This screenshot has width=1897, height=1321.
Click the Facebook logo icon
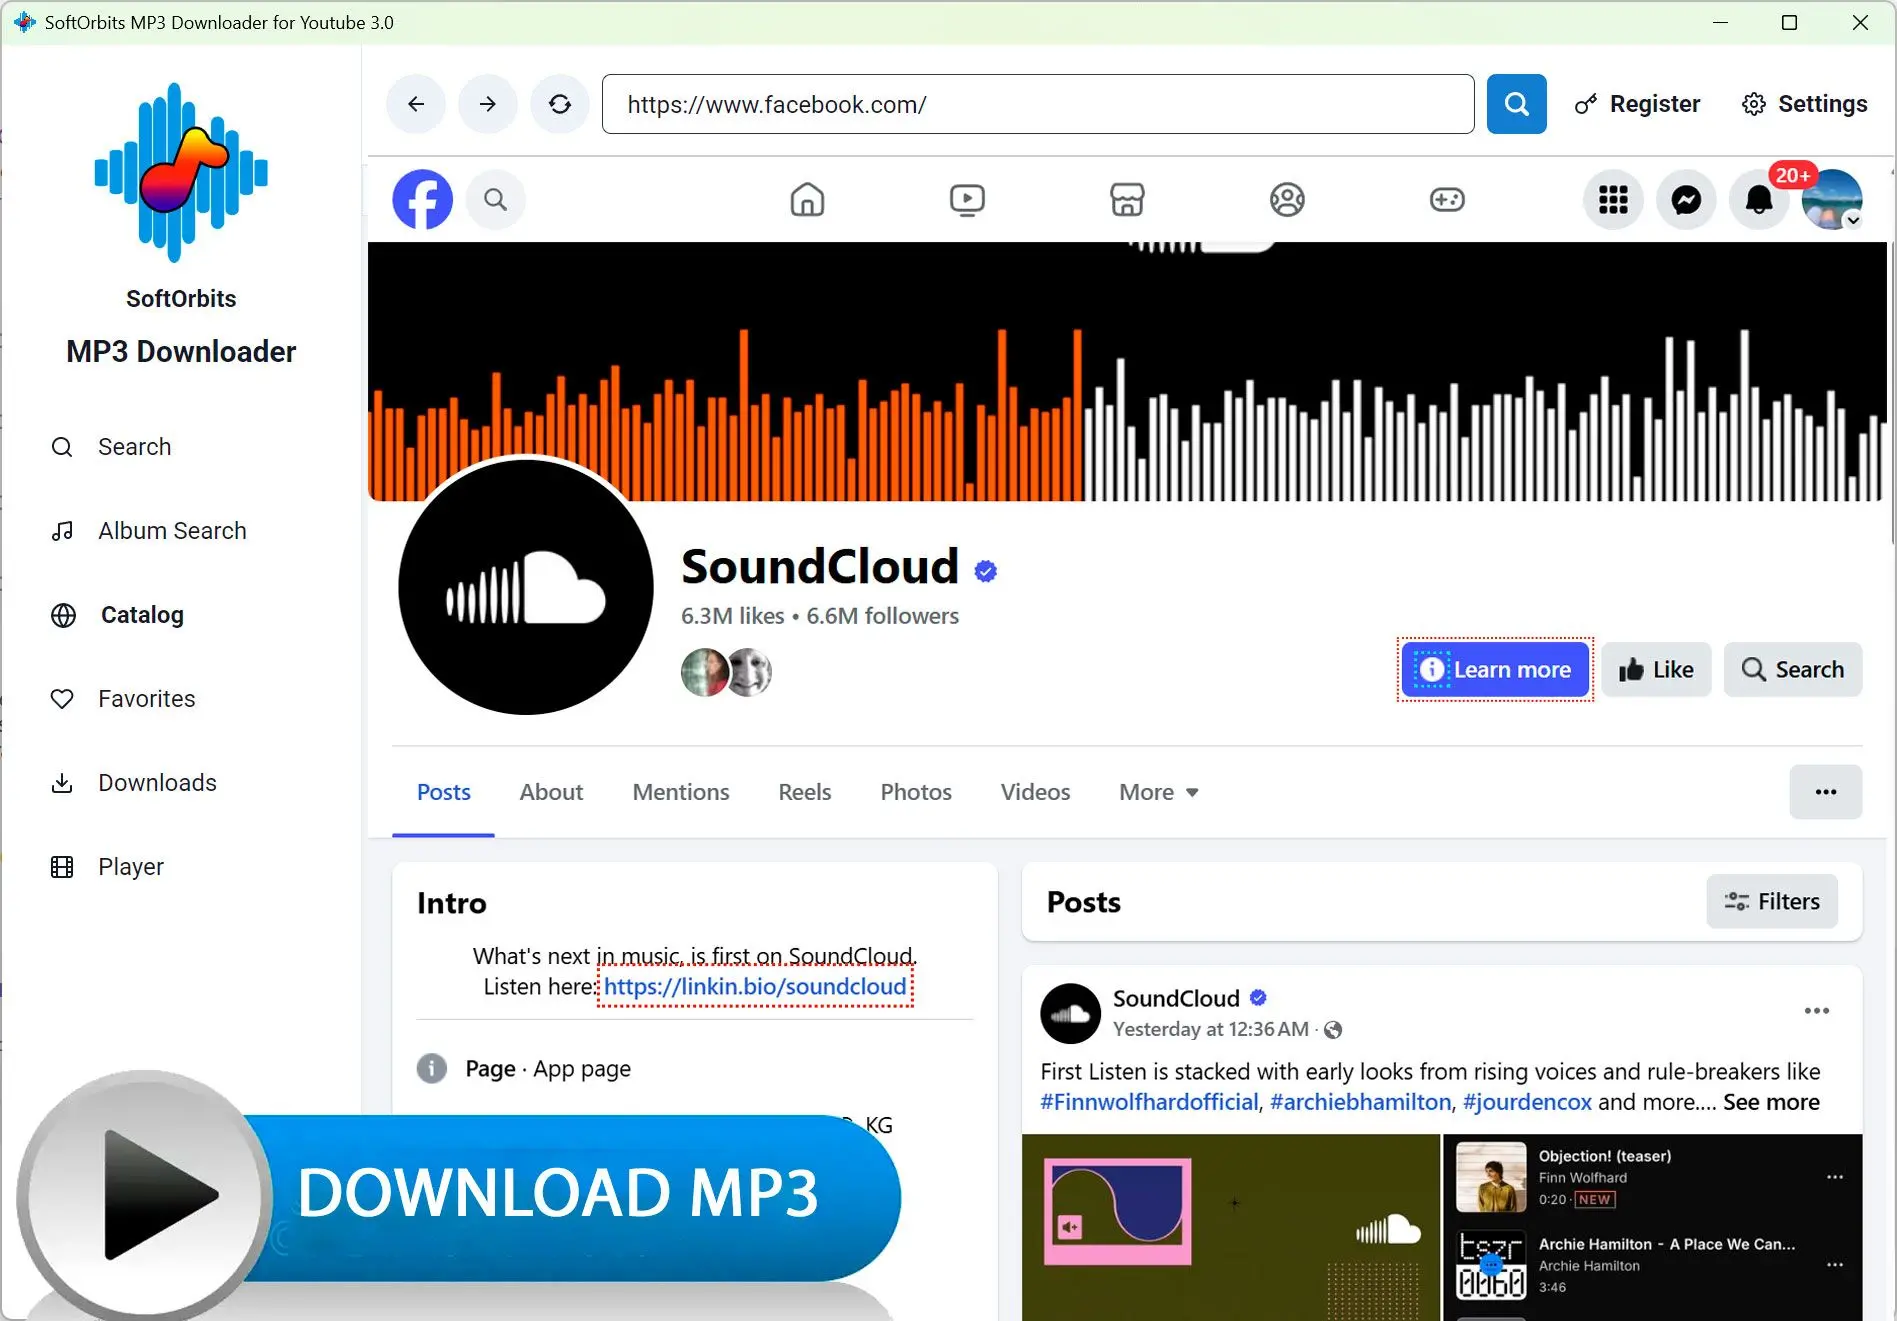(422, 199)
